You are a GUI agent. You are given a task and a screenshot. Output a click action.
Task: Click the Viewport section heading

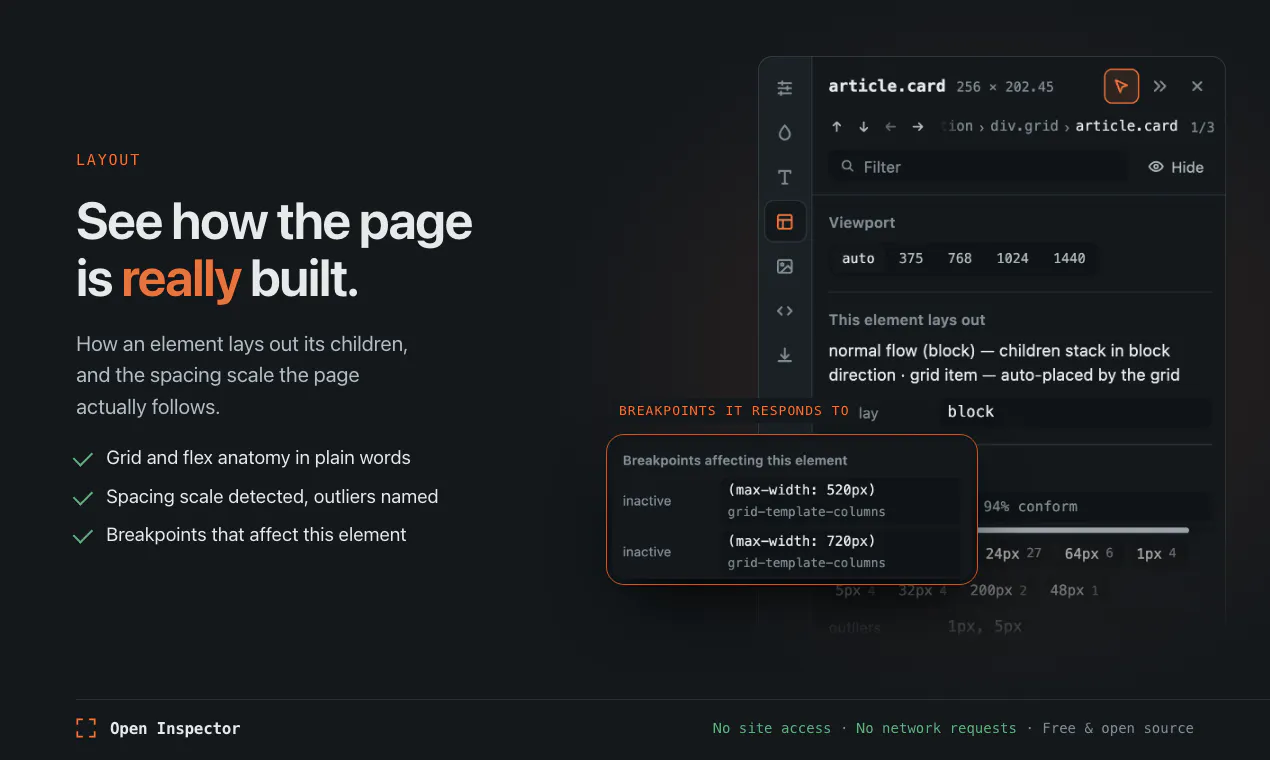tap(862, 223)
